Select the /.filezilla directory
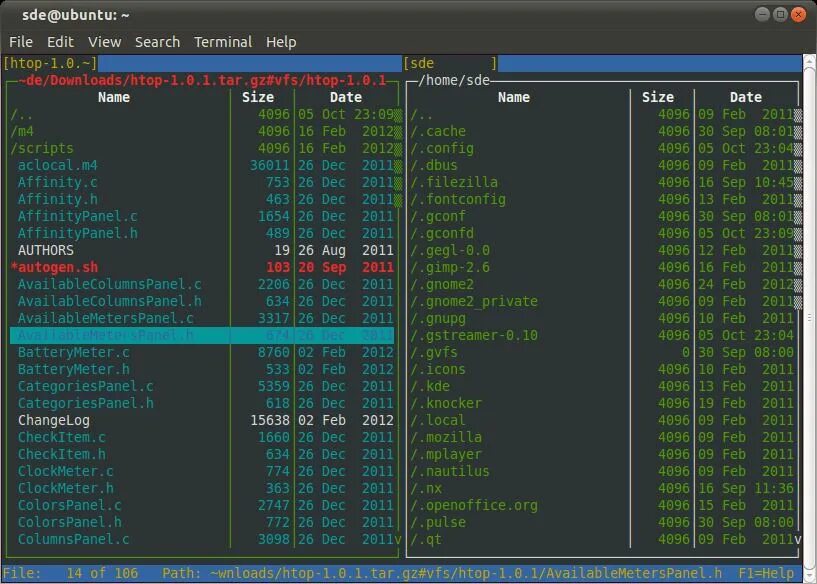This screenshot has width=817, height=584. pos(602,182)
